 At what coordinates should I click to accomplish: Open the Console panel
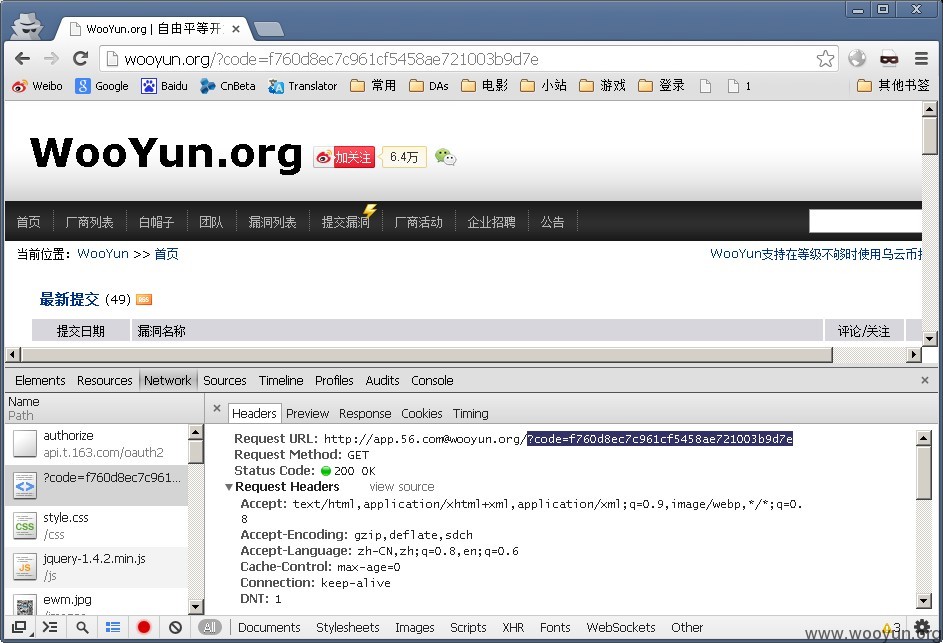coord(432,381)
